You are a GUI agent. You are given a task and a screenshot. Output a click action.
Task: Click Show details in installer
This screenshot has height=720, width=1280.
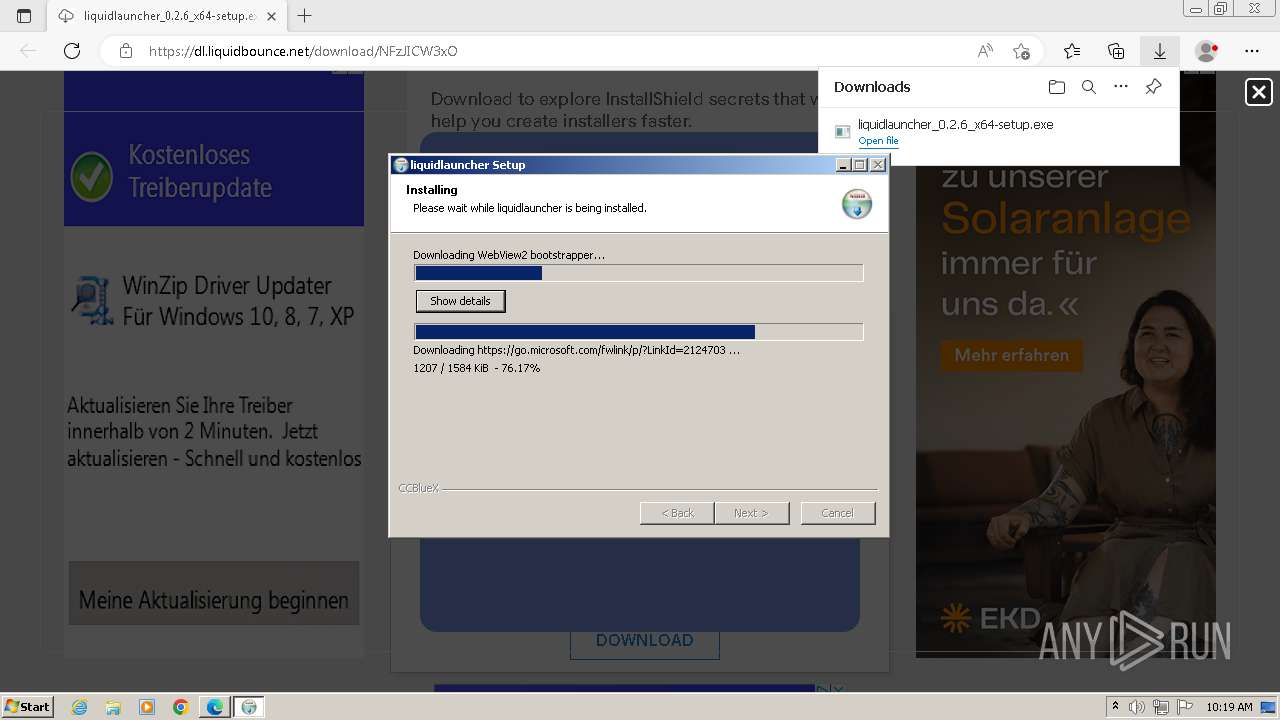tap(460, 301)
